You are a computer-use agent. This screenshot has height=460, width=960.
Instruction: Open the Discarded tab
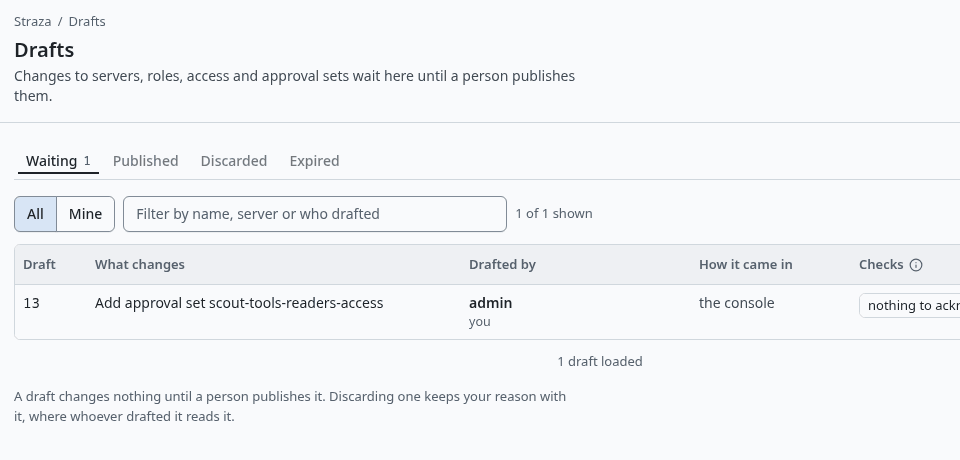pyautogui.click(x=234, y=161)
